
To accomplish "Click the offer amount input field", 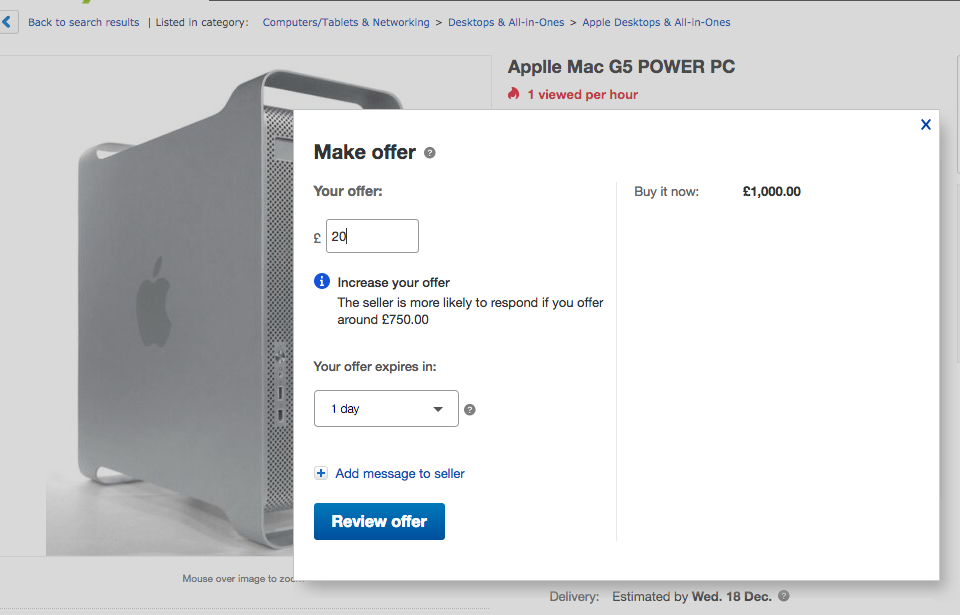I will (x=372, y=236).
